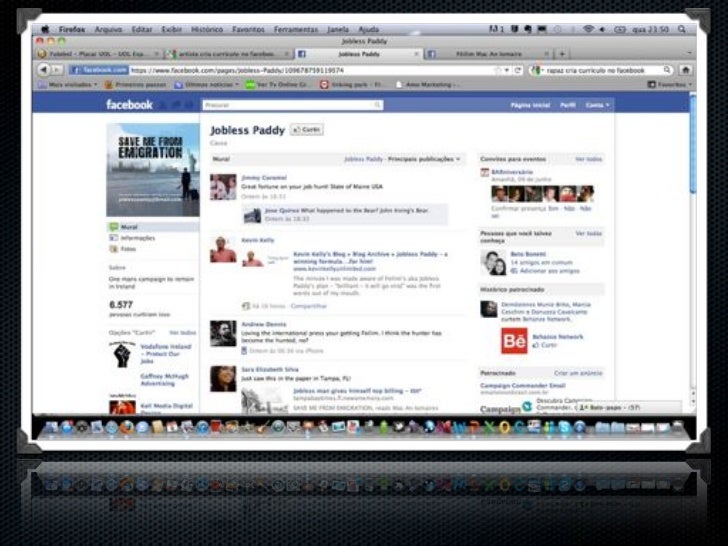
Task: Click Compartilhar under Kevin Kelly's post
Action: 309,306
